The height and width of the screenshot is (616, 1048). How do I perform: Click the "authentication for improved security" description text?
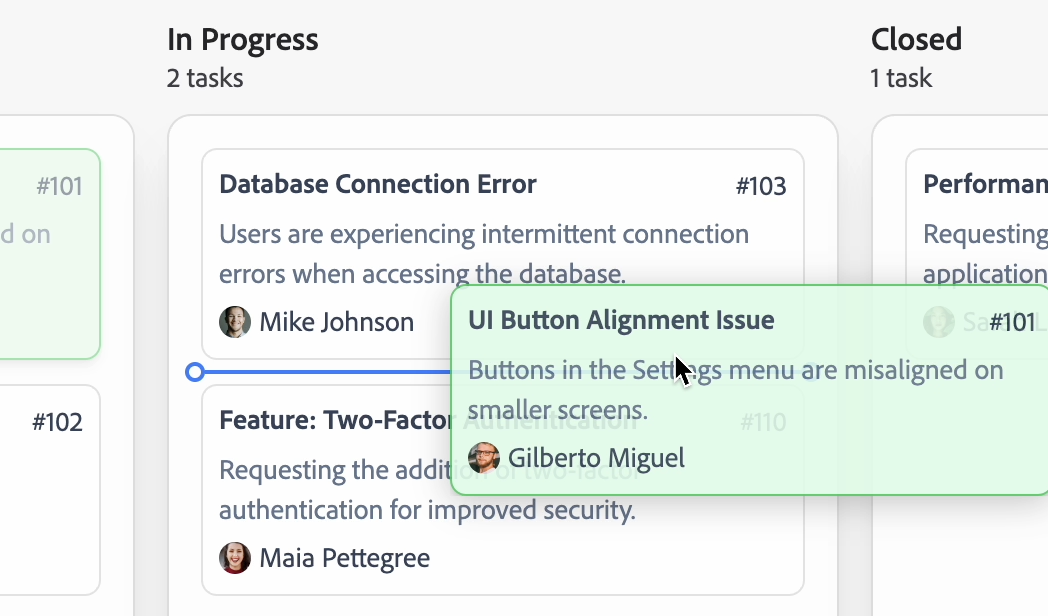[427, 510]
